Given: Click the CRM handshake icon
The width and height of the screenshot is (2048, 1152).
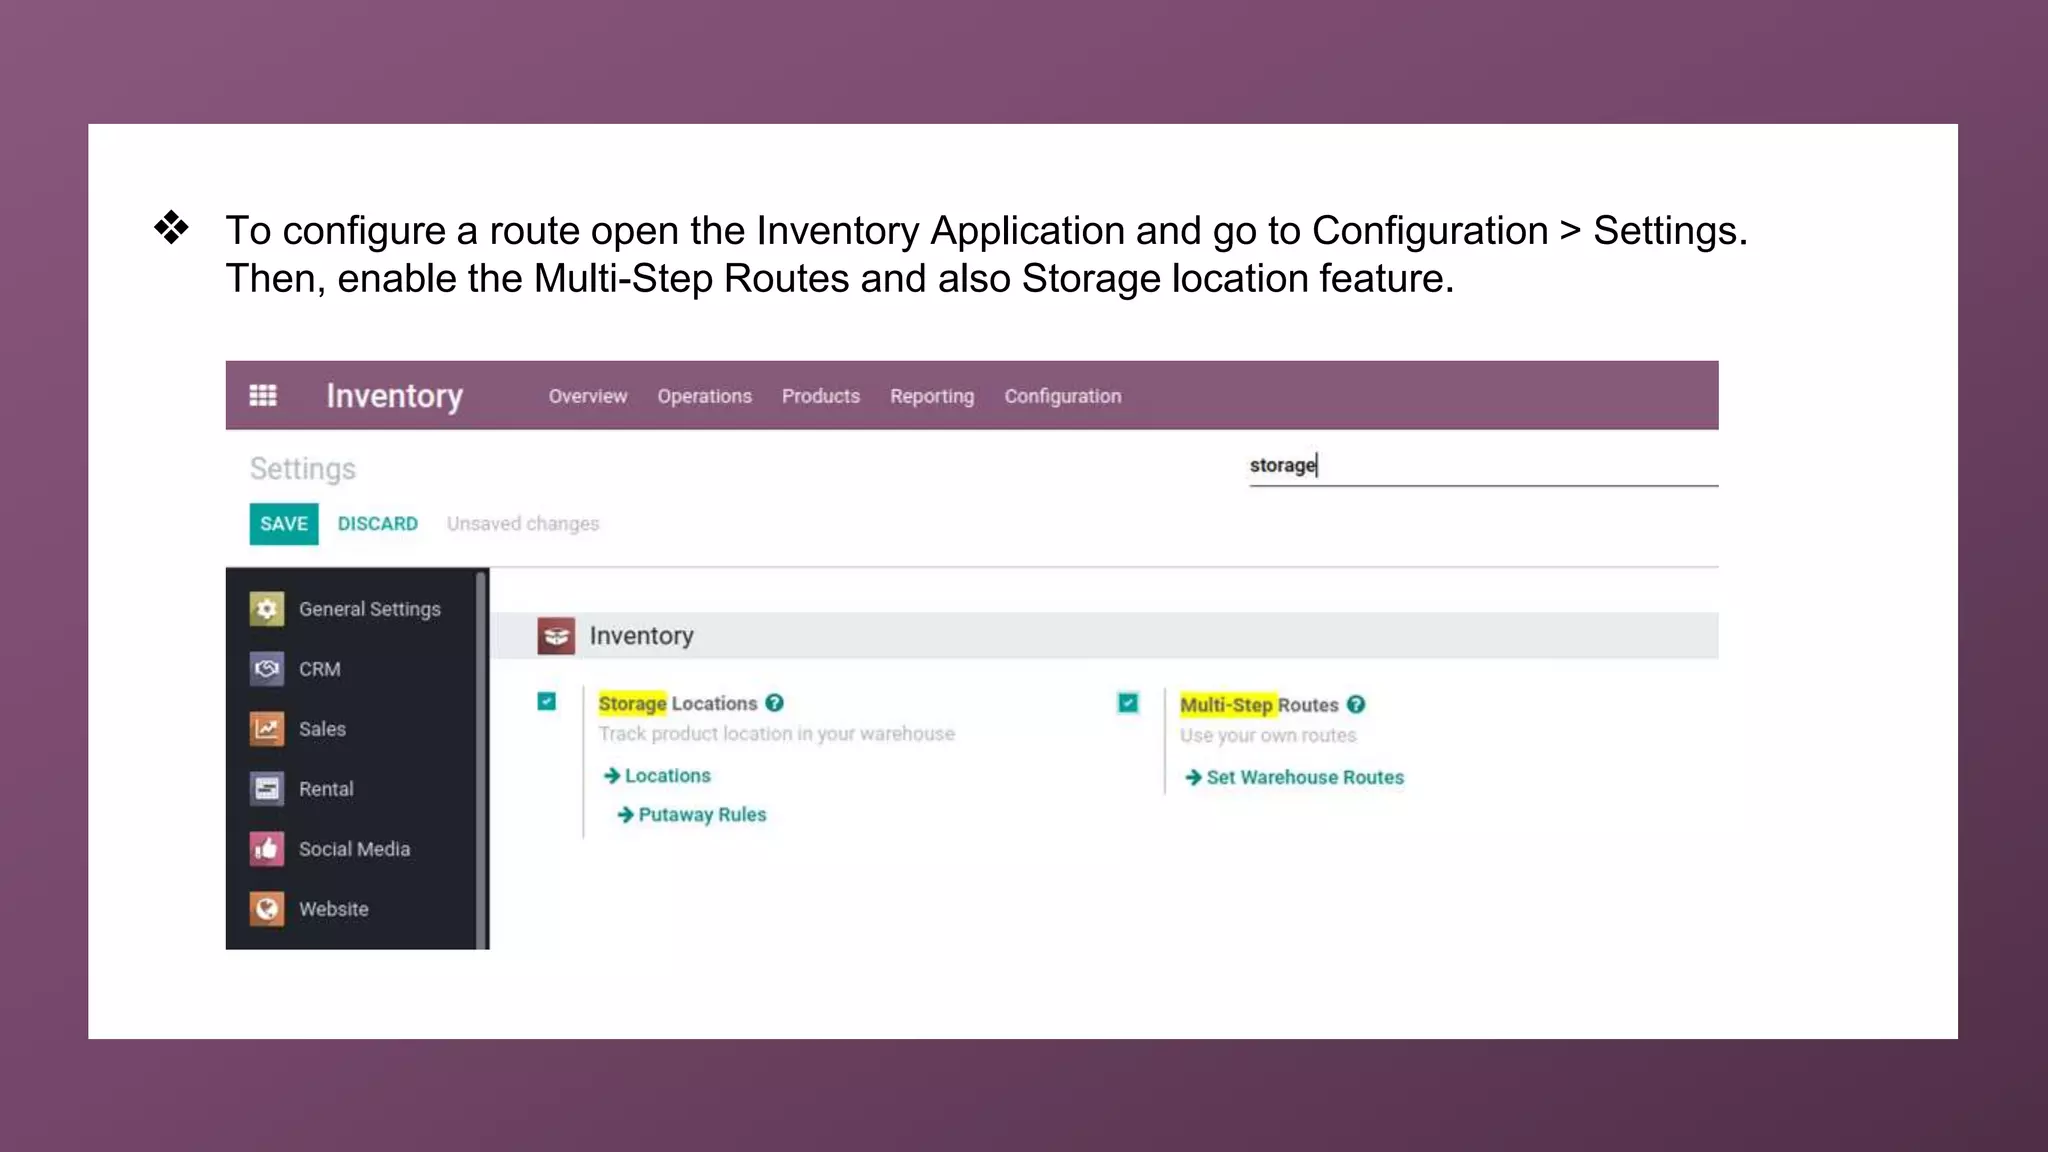Looking at the screenshot, I should pos(267,669).
